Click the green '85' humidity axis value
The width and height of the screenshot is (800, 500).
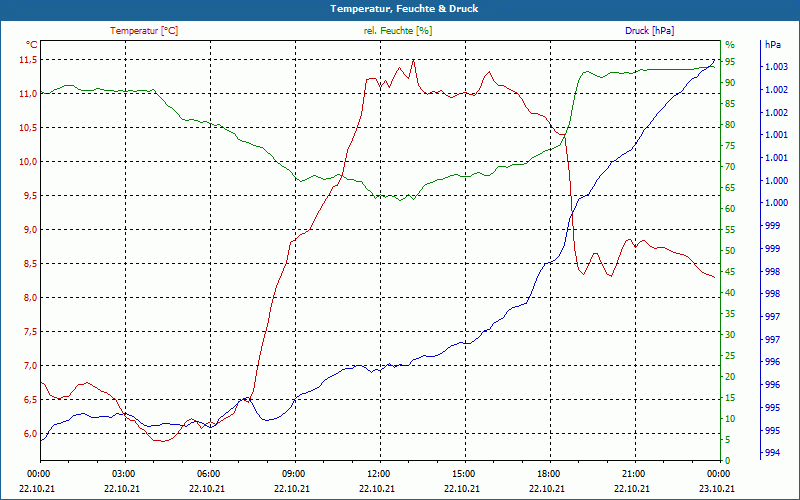[x=730, y=104]
